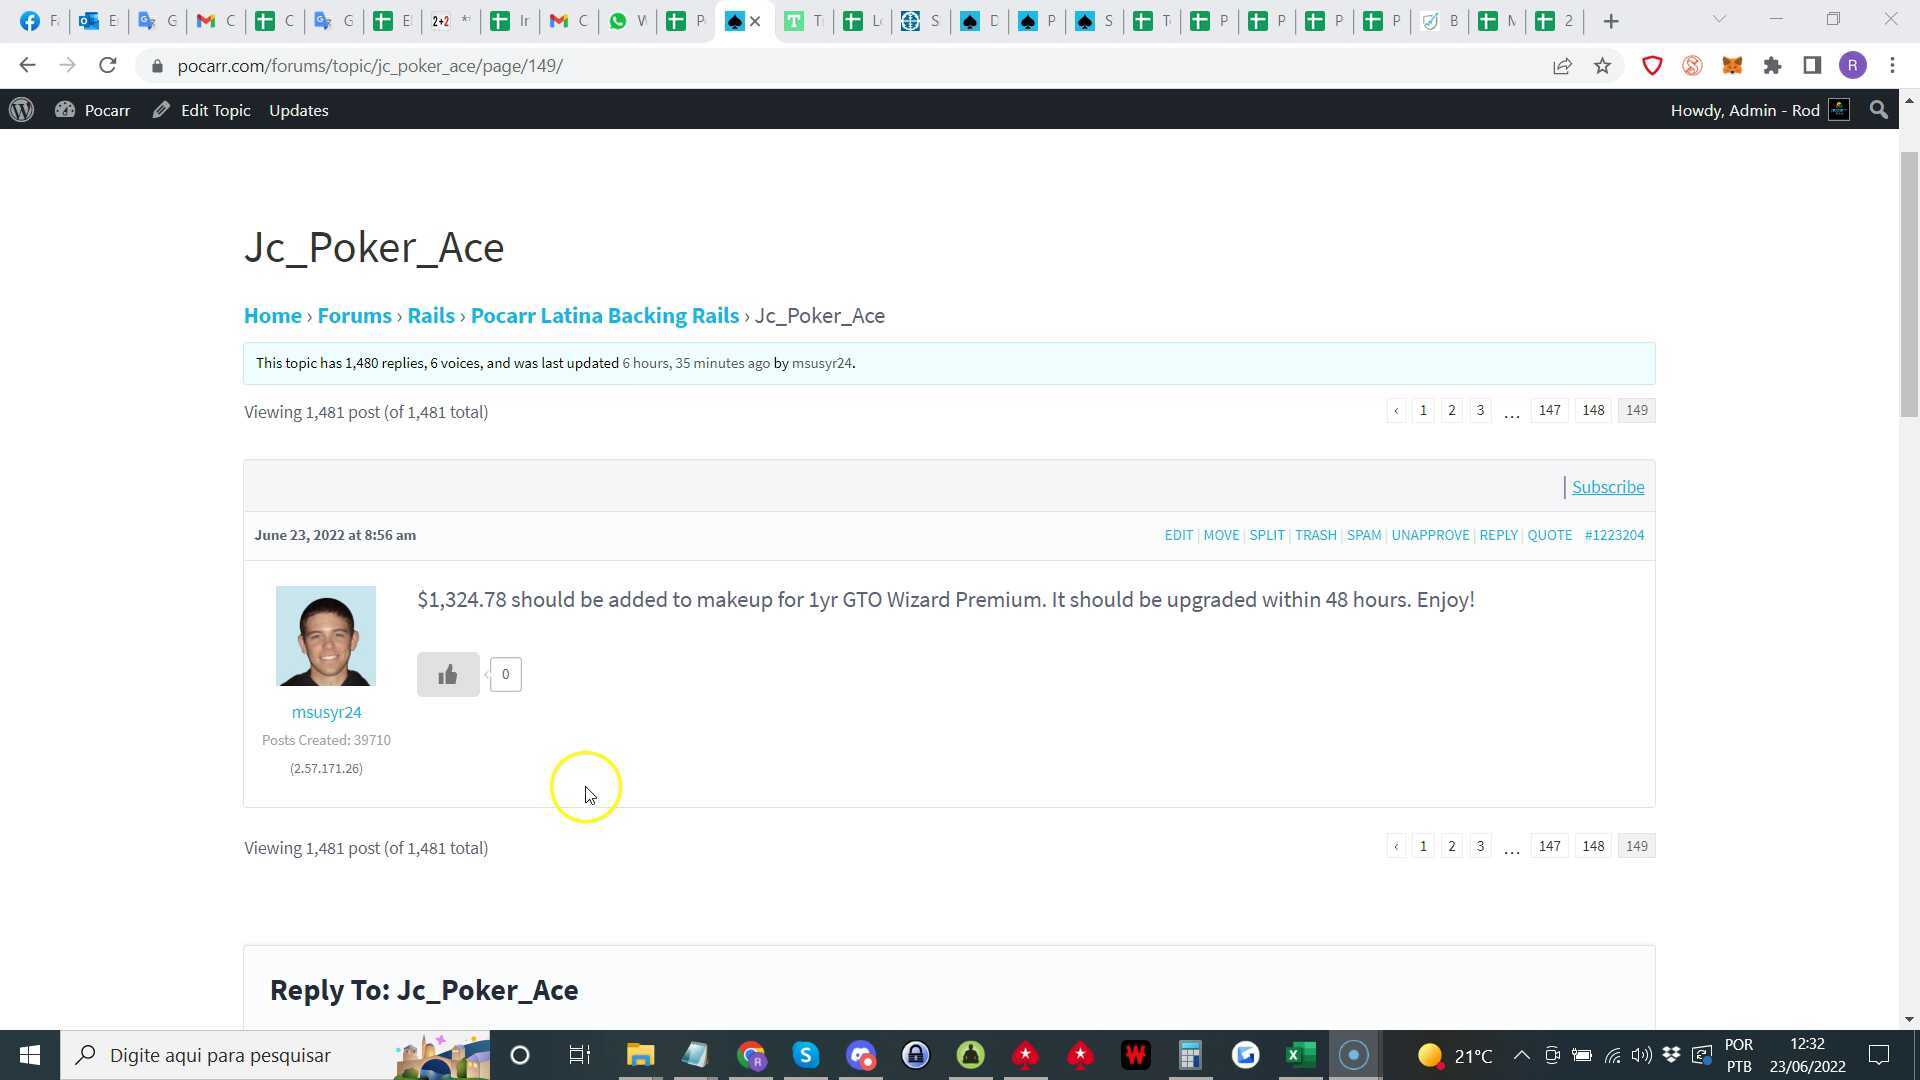Image resolution: width=1920 pixels, height=1080 pixels.
Task: Open the Windows Start menu
Action: (x=30, y=1055)
